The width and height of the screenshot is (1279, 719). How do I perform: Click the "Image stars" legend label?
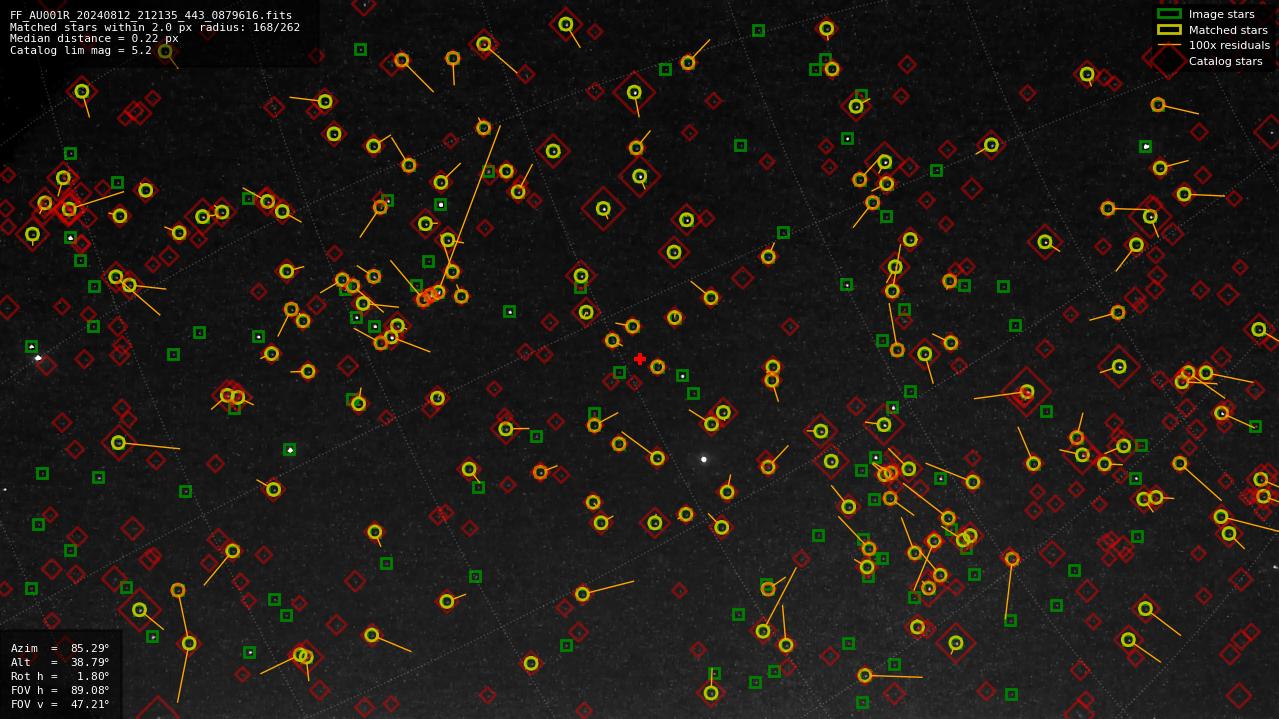1221,15
